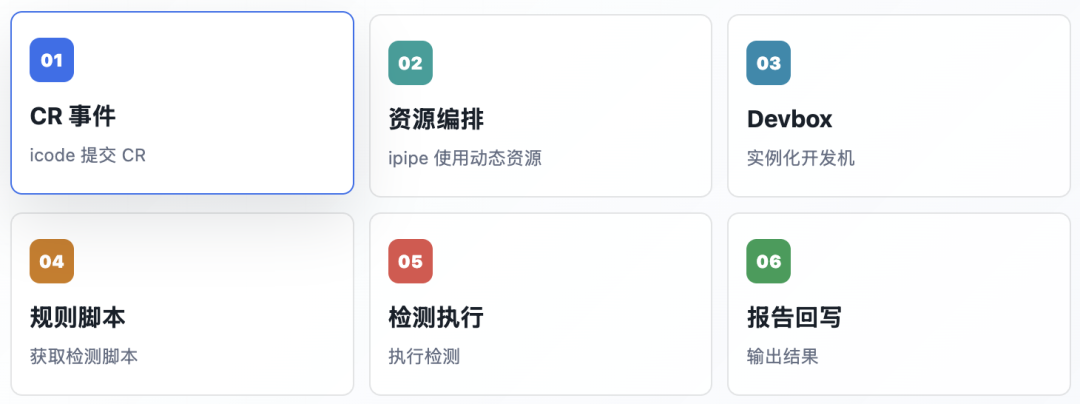This screenshot has height=404, width=1080.
Task: Click the '执行检测' description text
Action: click(x=424, y=357)
